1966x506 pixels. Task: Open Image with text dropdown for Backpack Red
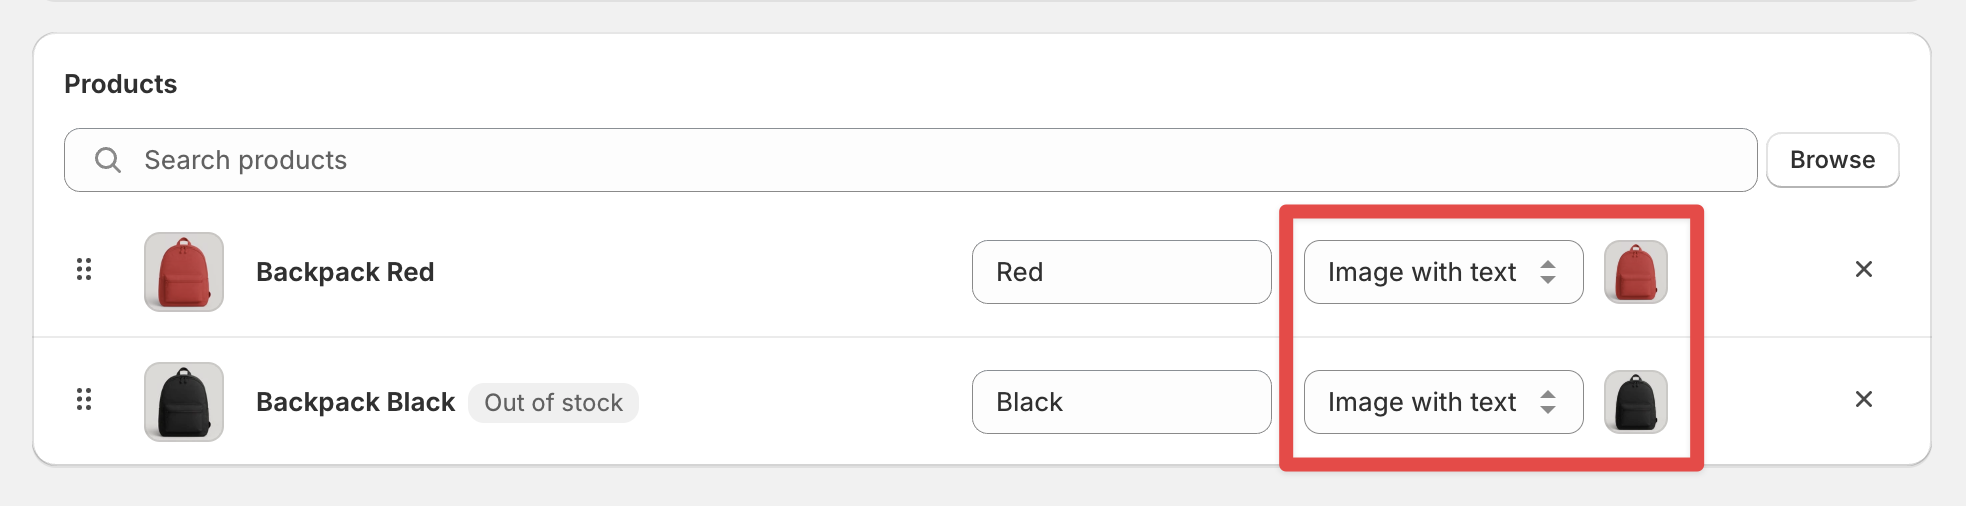tap(1444, 272)
